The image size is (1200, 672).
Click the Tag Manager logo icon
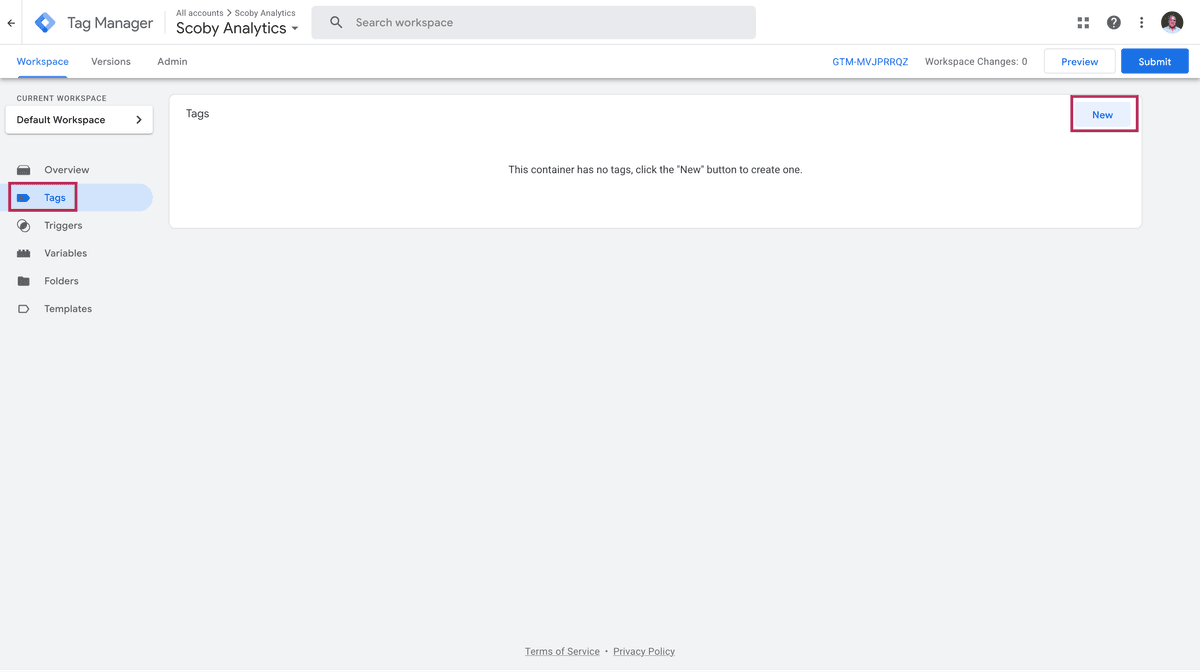pyautogui.click(x=46, y=22)
